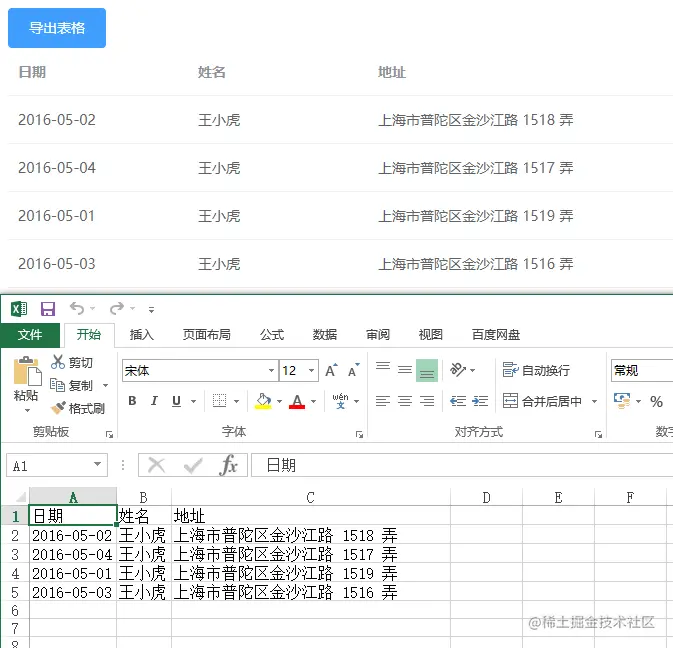Switch to the 页面布局 tab
The width and height of the screenshot is (673, 648).
(x=206, y=334)
